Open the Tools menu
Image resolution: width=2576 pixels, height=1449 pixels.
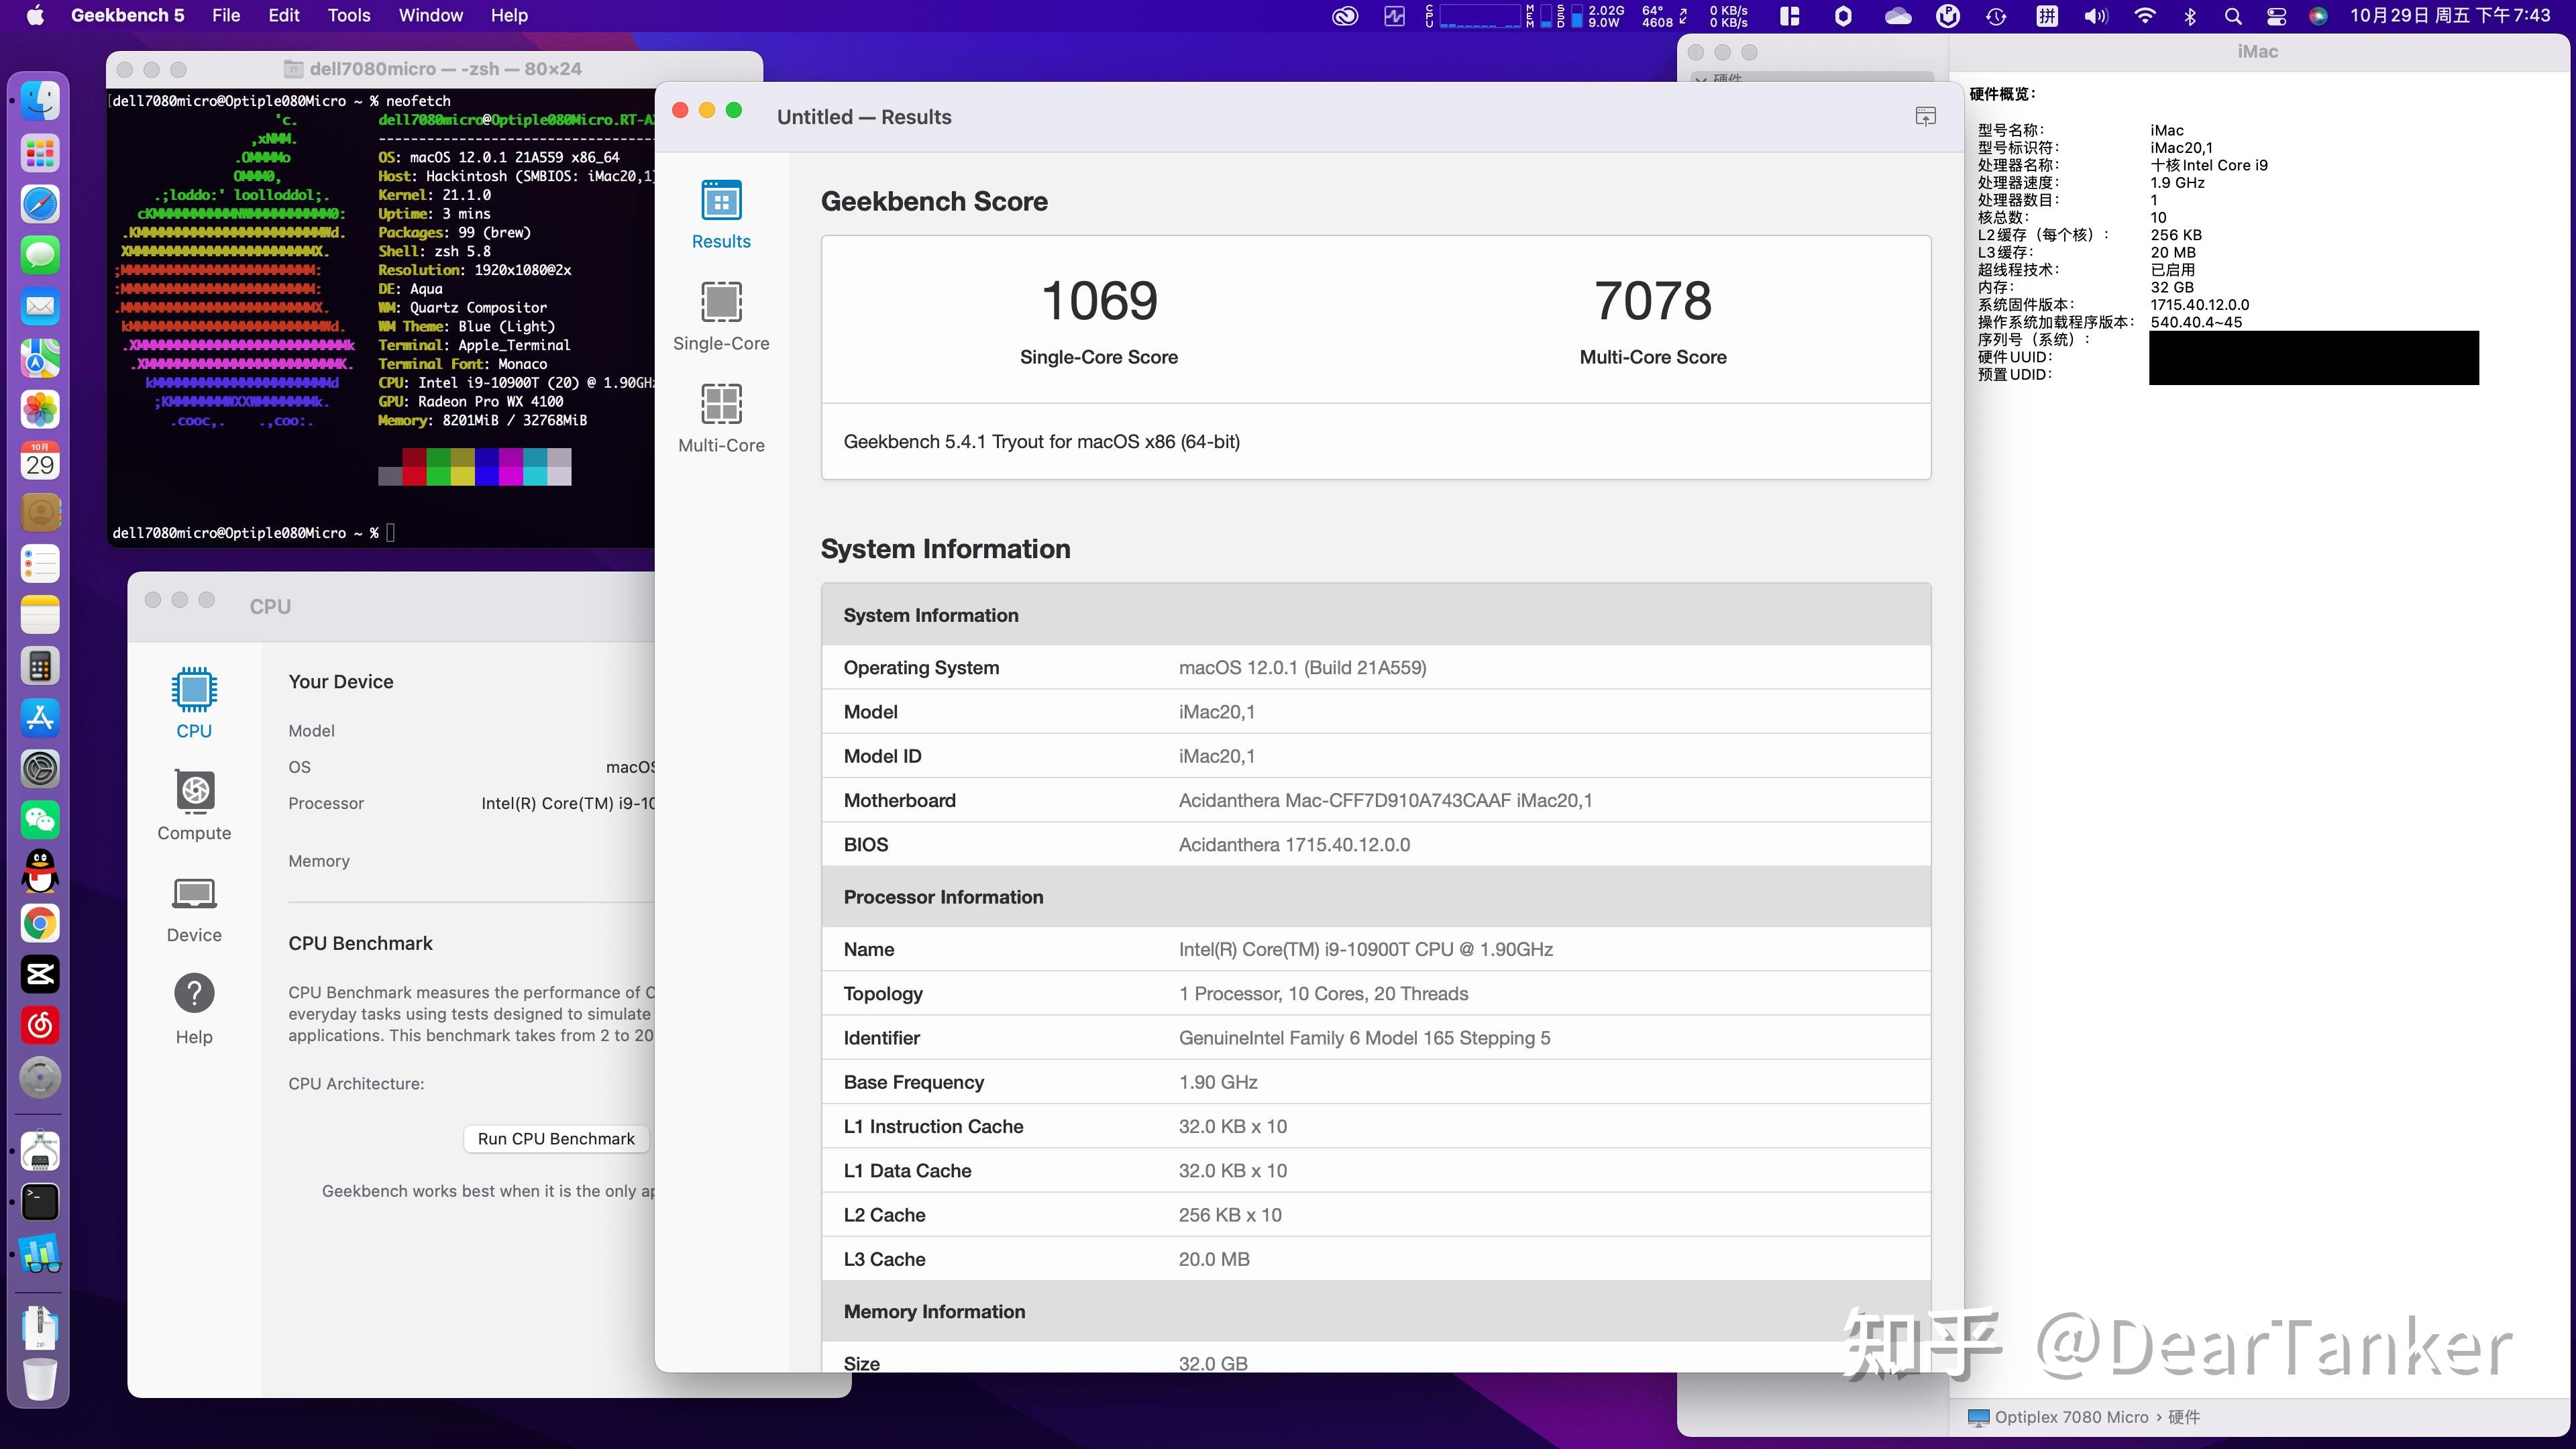[x=349, y=15]
